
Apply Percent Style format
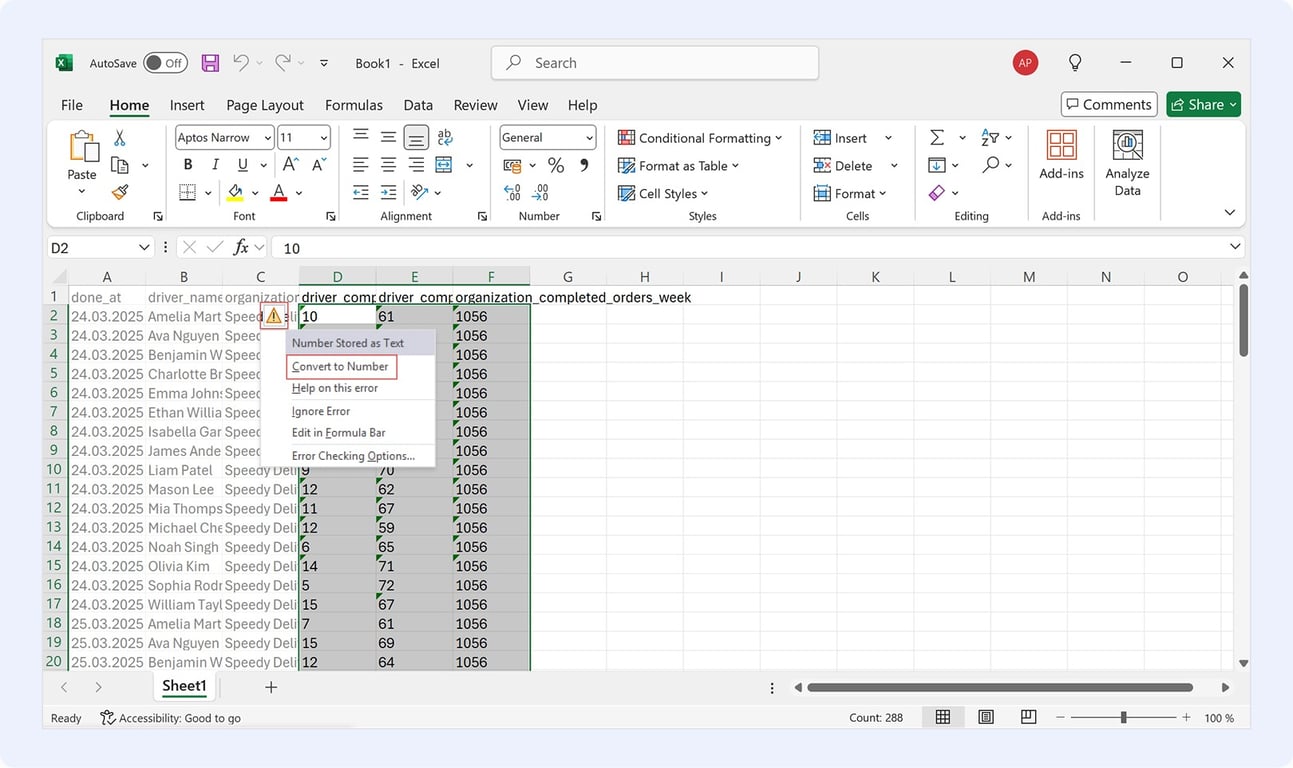pos(556,165)
